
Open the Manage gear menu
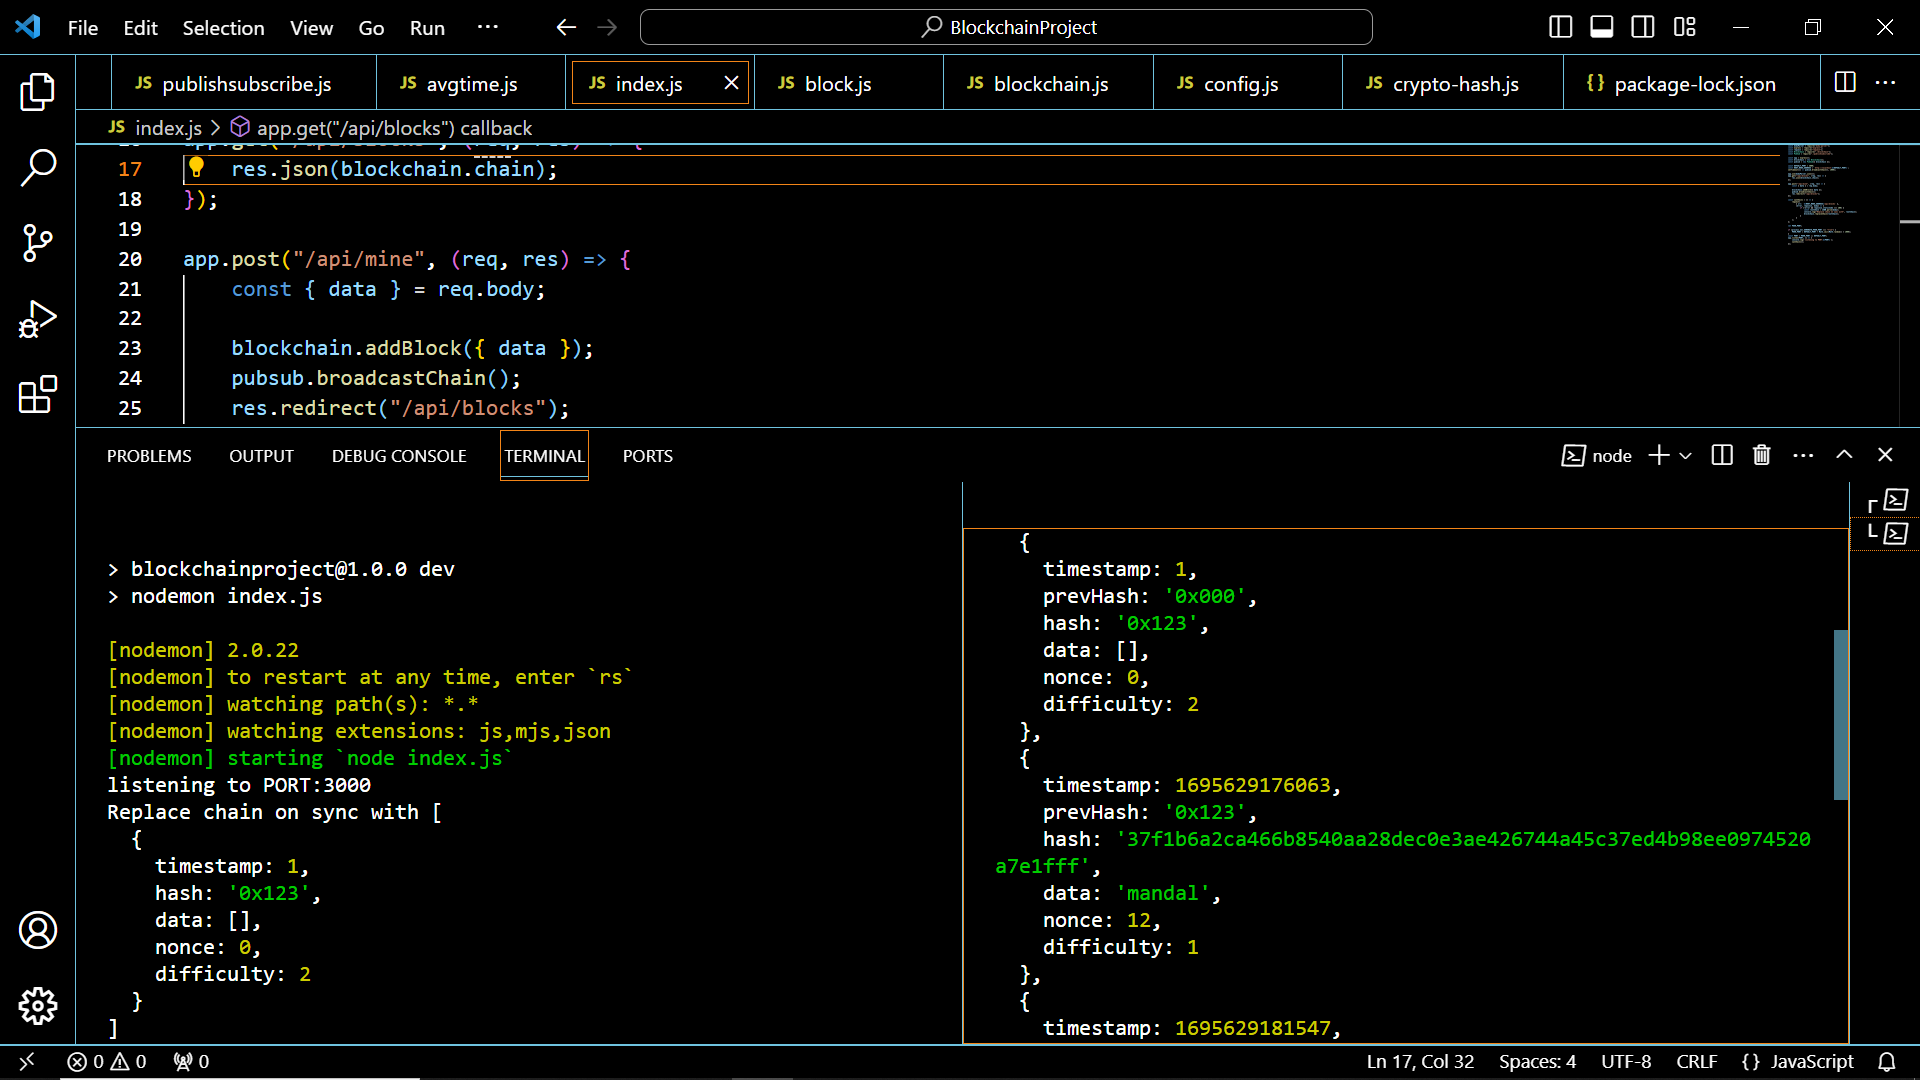point(38,1006)
